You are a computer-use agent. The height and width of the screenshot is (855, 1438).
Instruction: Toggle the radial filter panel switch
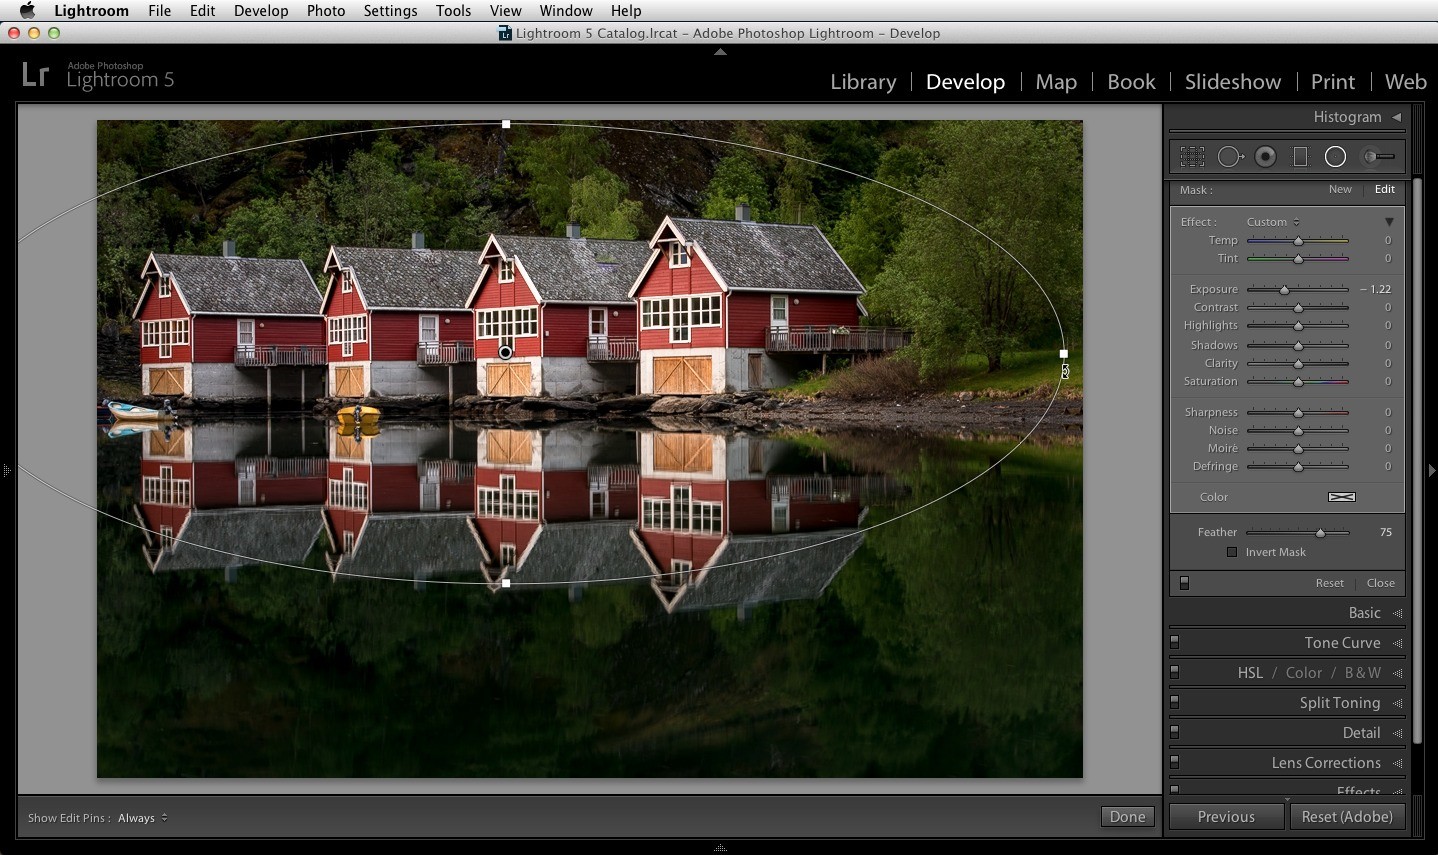(1184, 583)
